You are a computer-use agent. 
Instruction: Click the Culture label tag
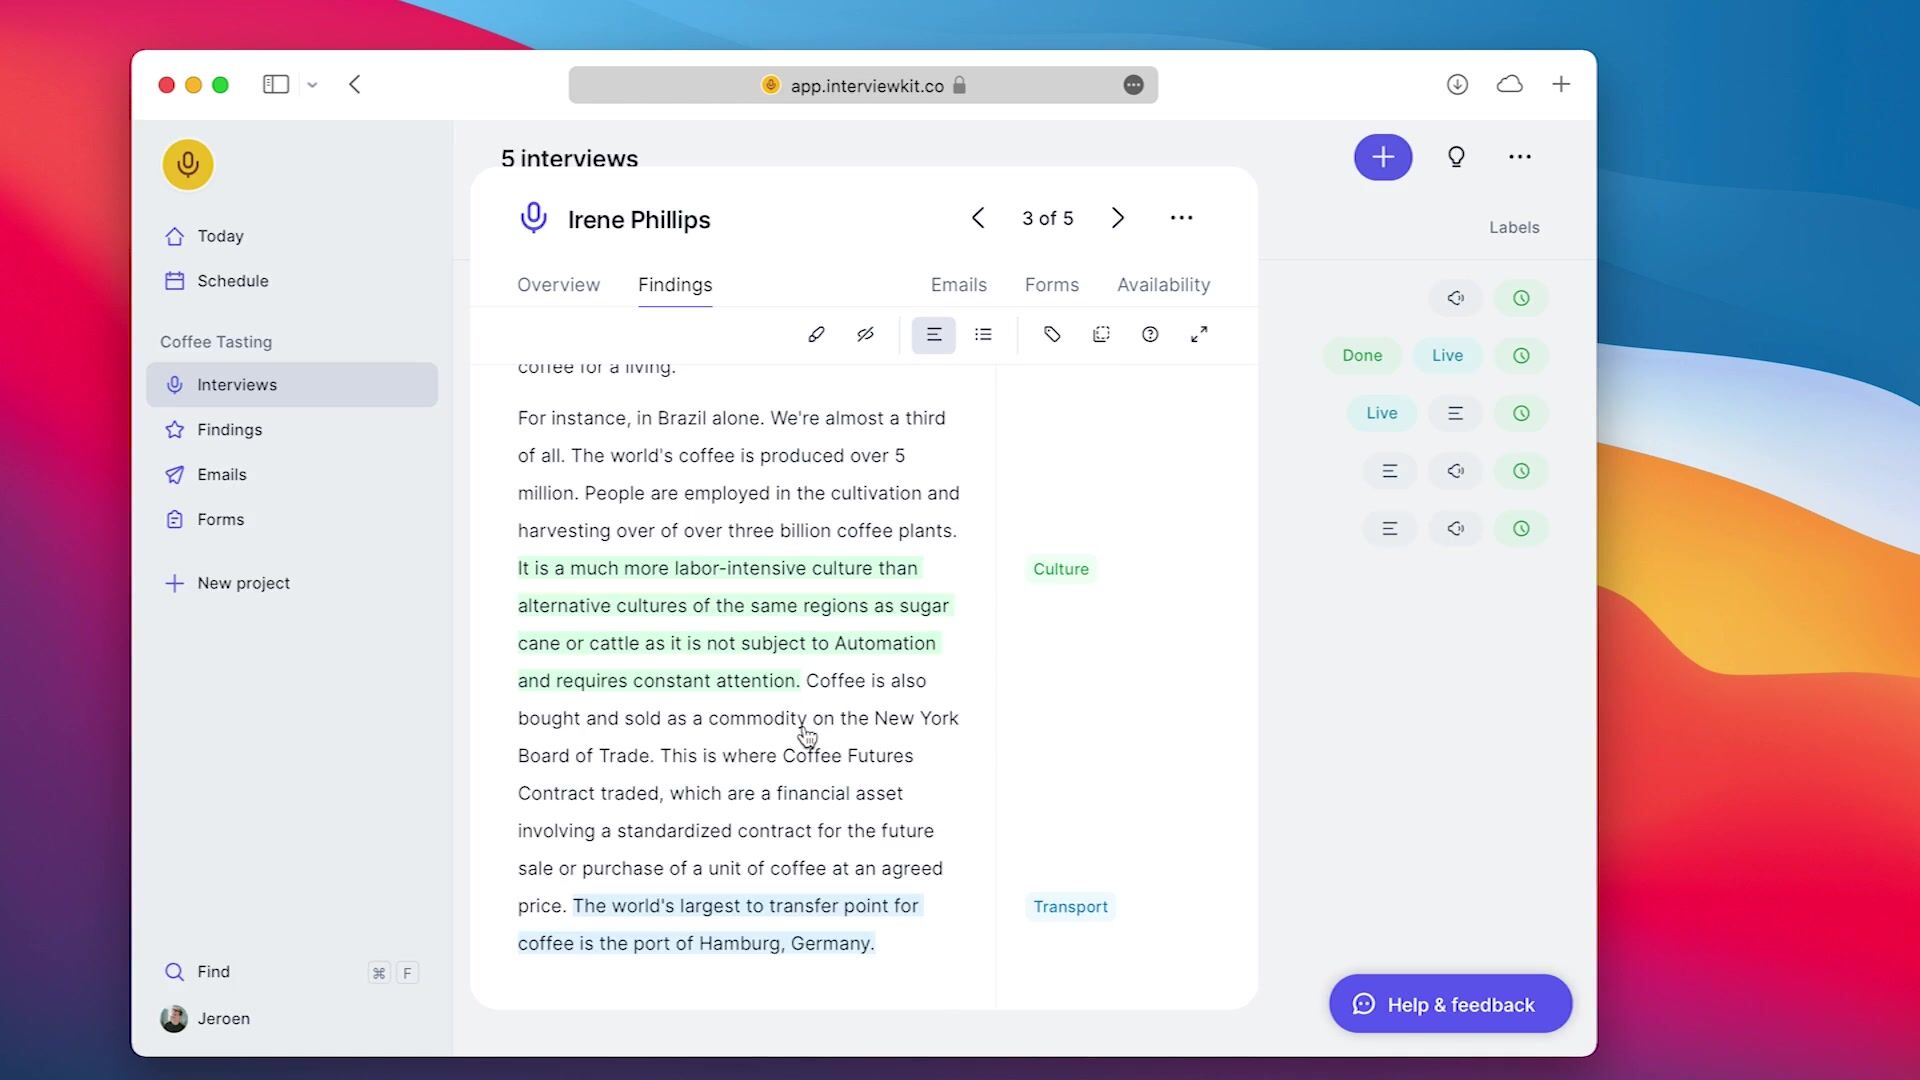point(1061,569)
